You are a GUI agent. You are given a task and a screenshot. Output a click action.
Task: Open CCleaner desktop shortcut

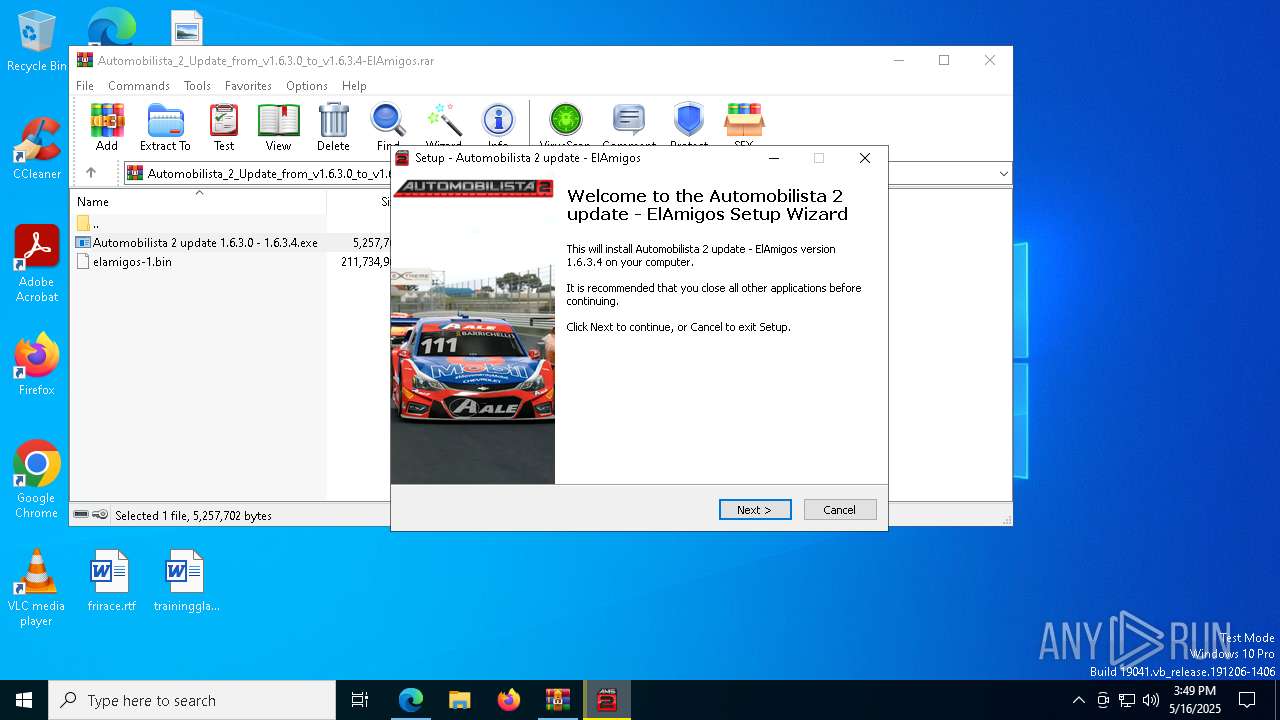pos(36,148)
